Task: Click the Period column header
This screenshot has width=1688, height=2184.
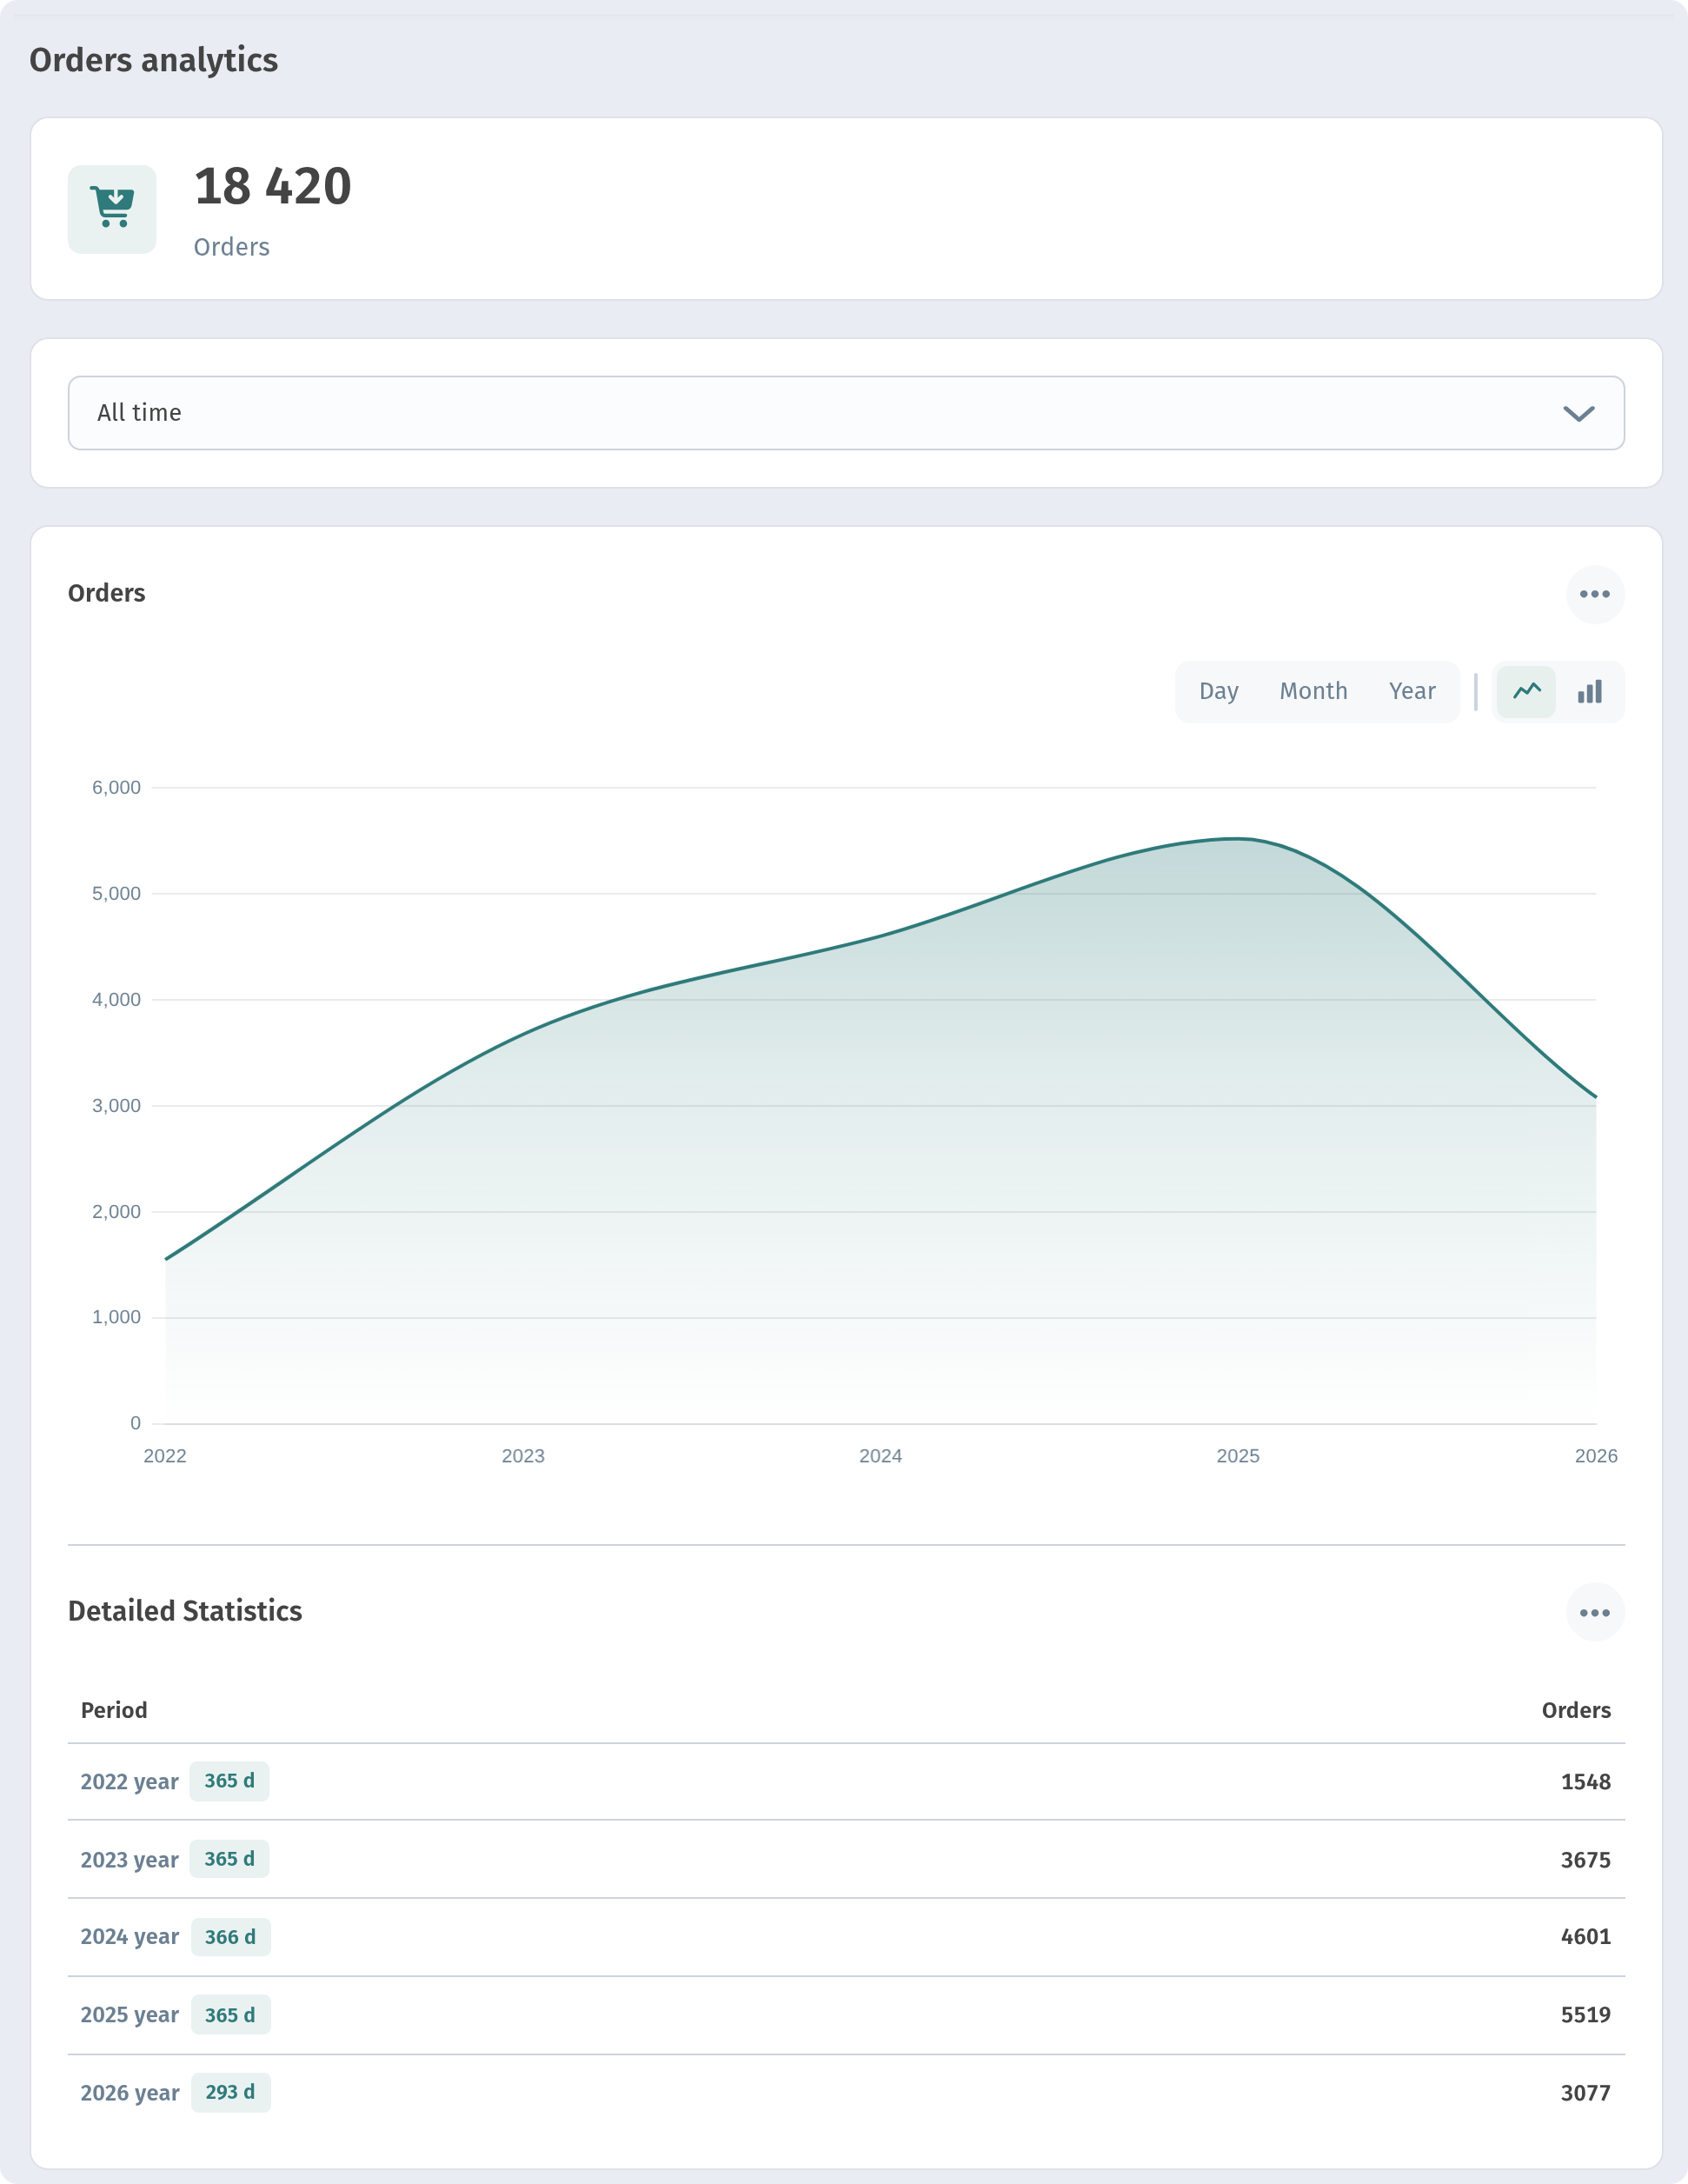Action: coord(114,1710)
